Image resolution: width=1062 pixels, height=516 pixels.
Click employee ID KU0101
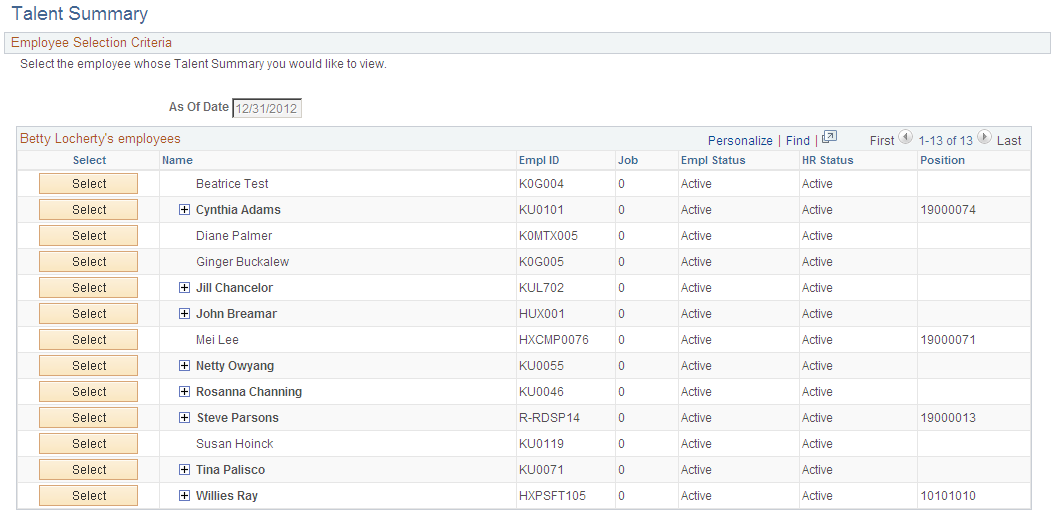pos(541,210)
